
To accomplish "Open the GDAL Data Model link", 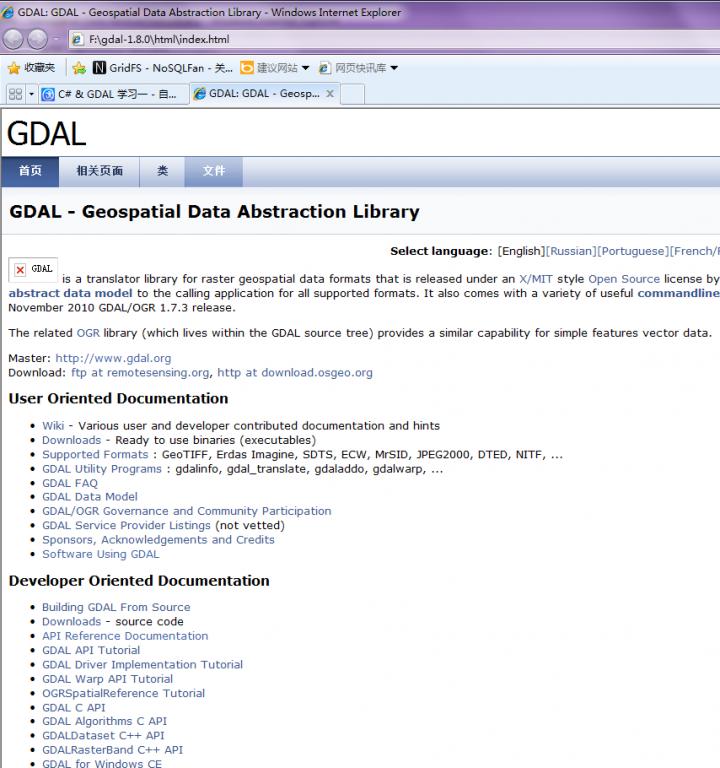I will pos(90,497).
